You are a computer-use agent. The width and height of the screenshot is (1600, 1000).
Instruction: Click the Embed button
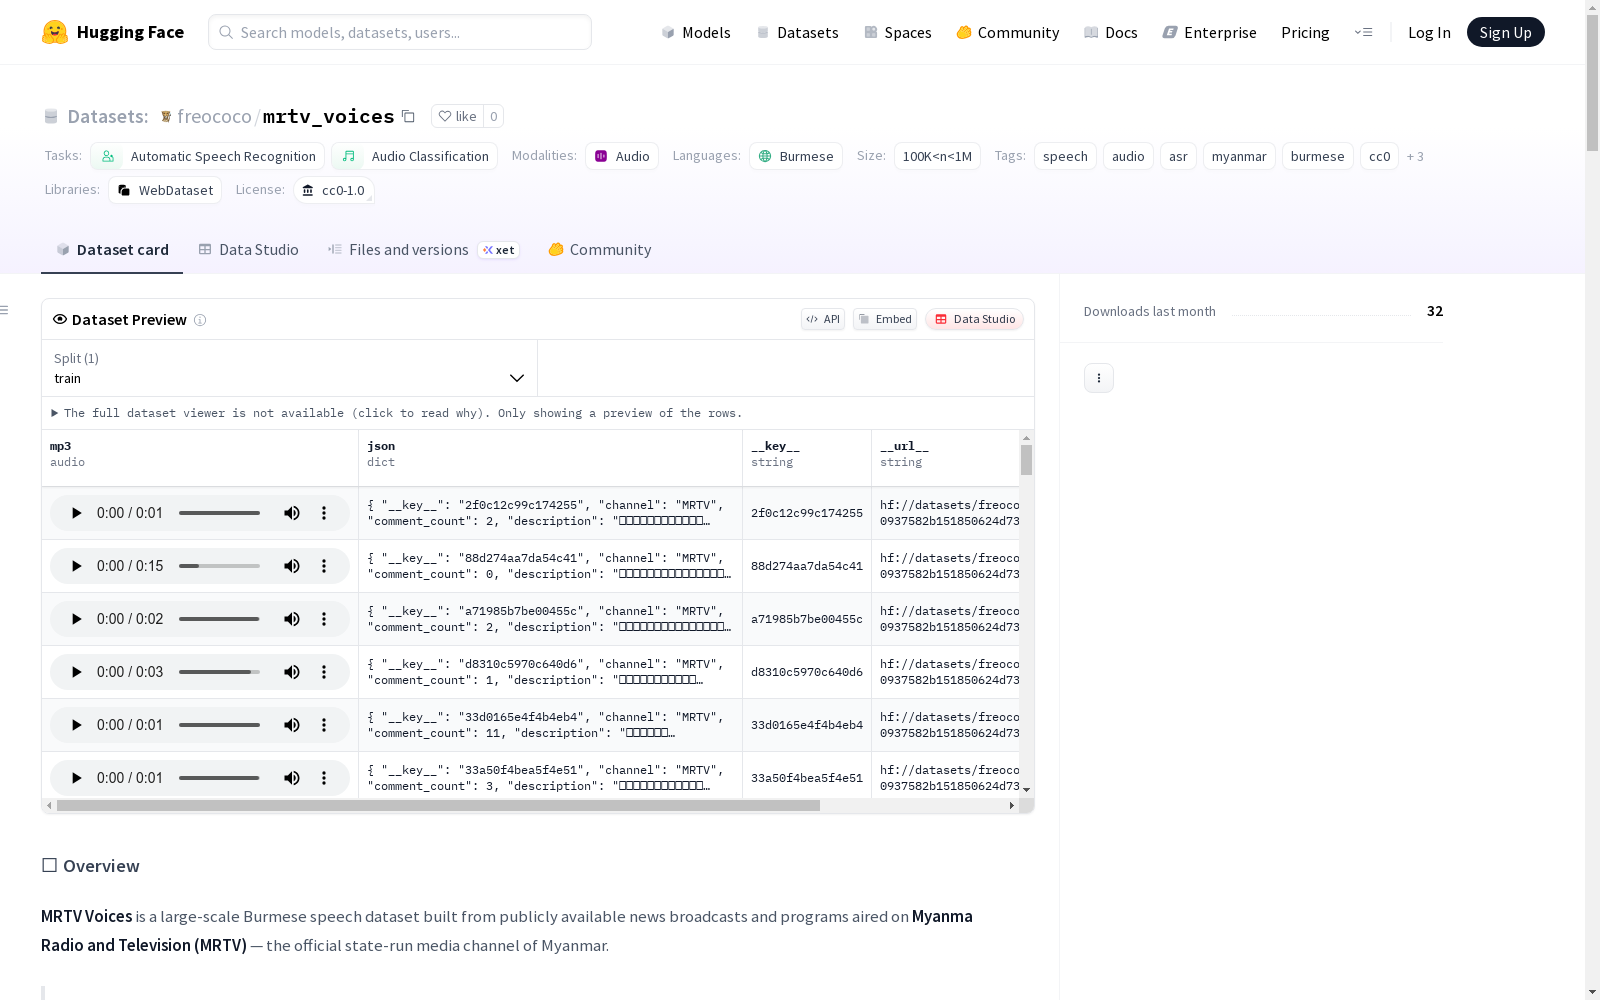click(885, 319)
